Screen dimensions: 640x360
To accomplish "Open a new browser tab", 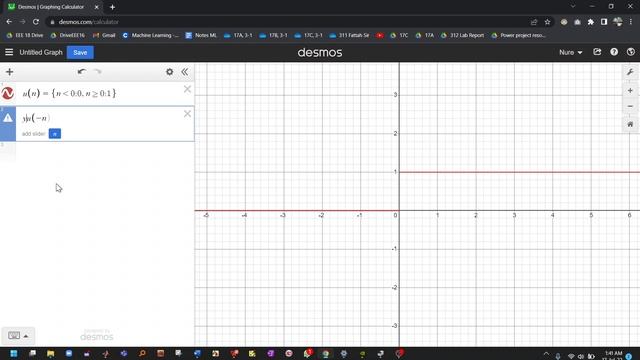I will pos(112,7).
